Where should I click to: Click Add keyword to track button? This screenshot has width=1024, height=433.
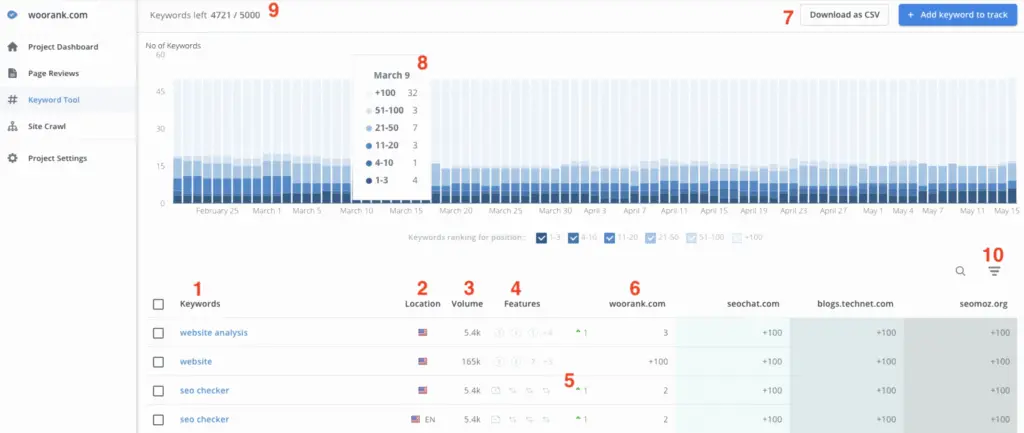tap(957, 14)
